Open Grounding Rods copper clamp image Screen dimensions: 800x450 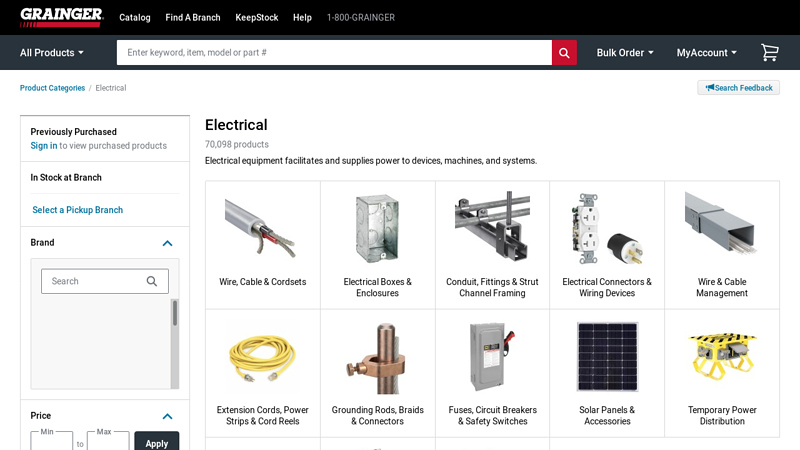[x=377, y=358]
